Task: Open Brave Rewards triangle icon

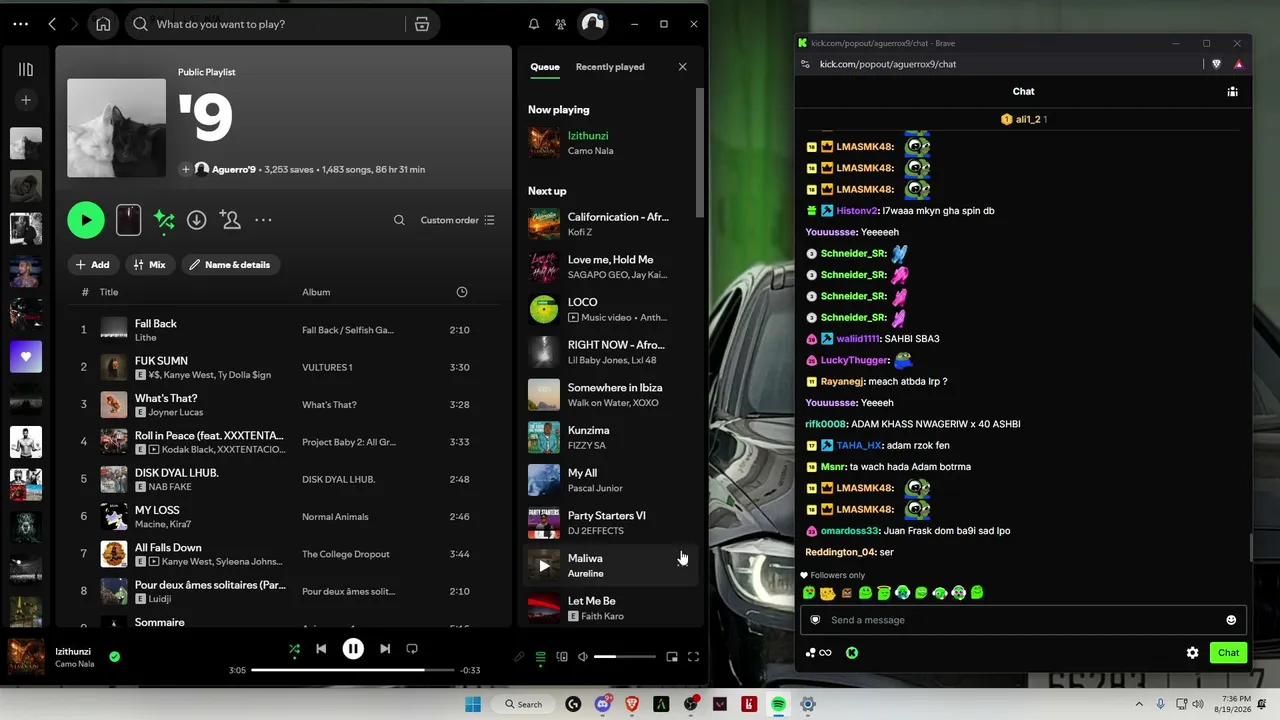Action: 1238,64
